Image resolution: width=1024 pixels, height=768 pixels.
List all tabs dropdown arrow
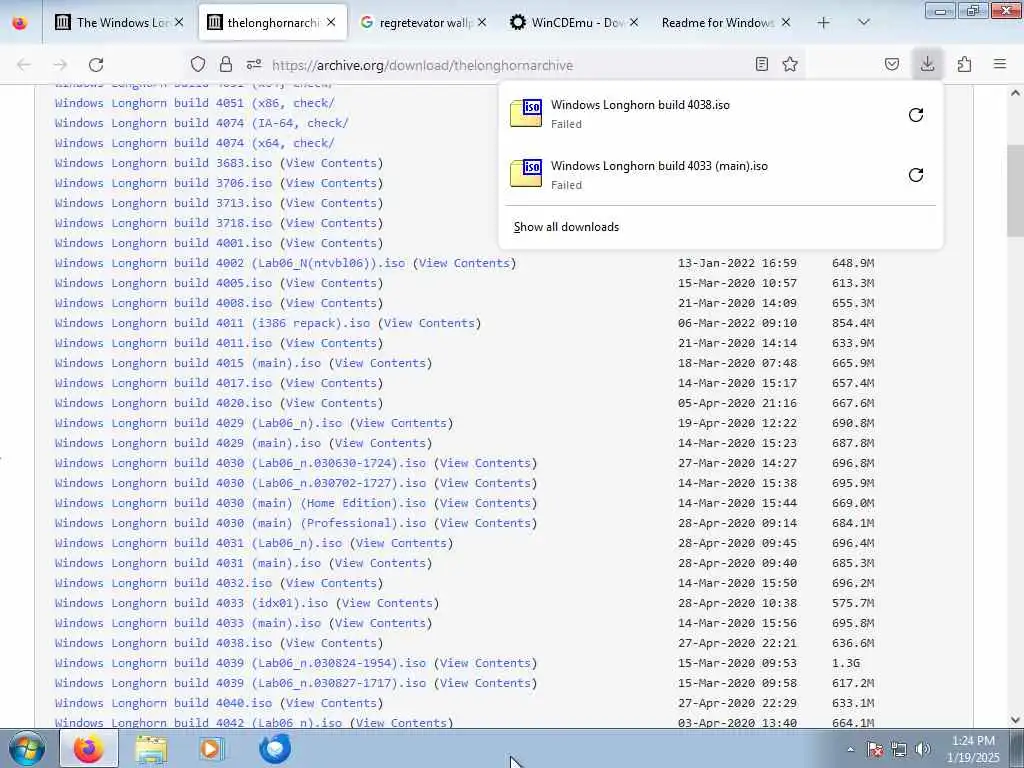coord(863,23)
